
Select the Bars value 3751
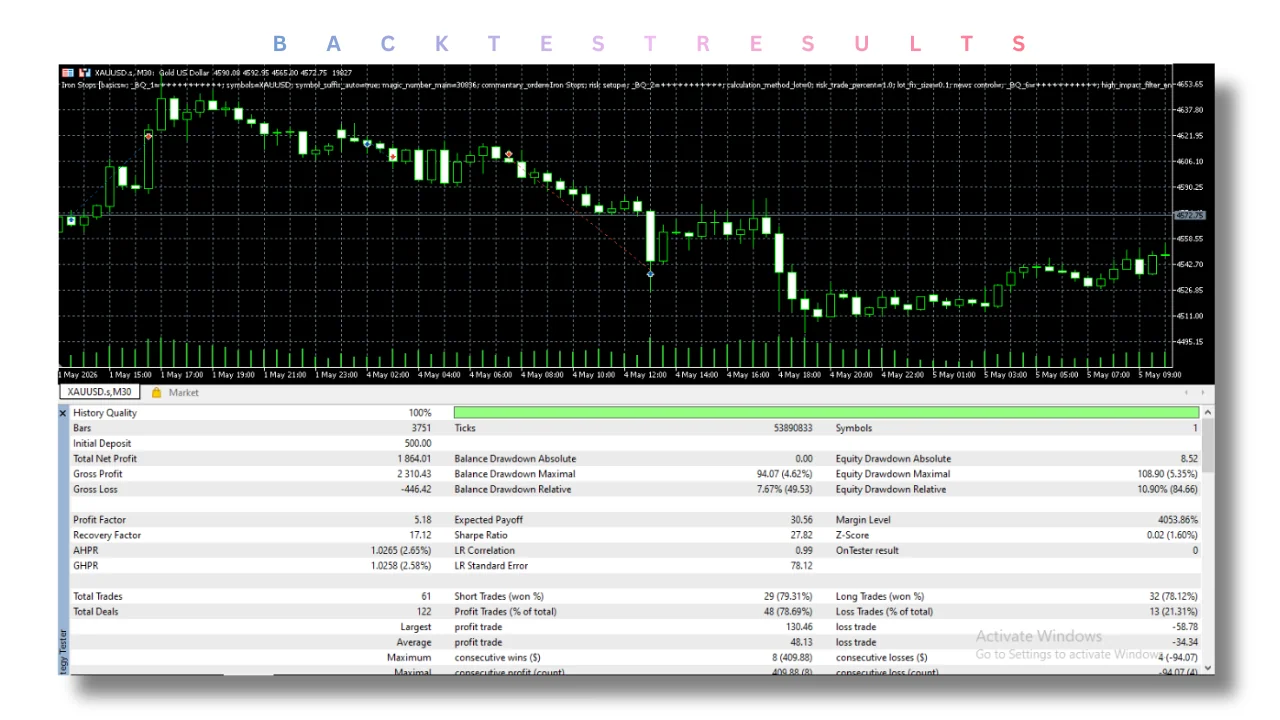pyautogui.click(x=421, y=428)
